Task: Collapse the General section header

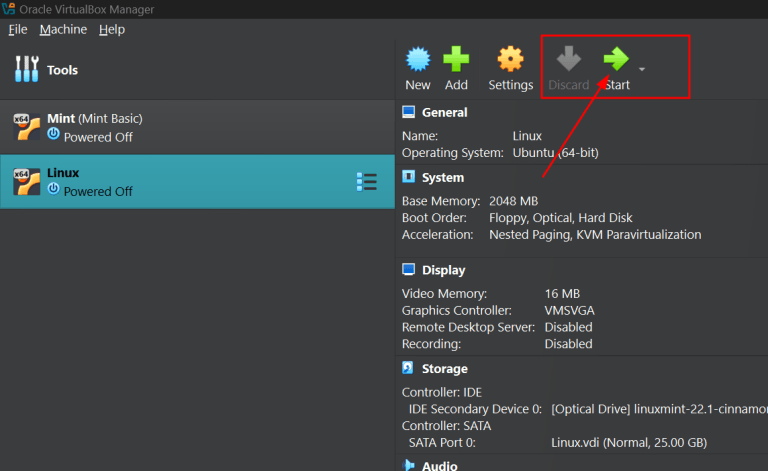Action: click(443, 113)
